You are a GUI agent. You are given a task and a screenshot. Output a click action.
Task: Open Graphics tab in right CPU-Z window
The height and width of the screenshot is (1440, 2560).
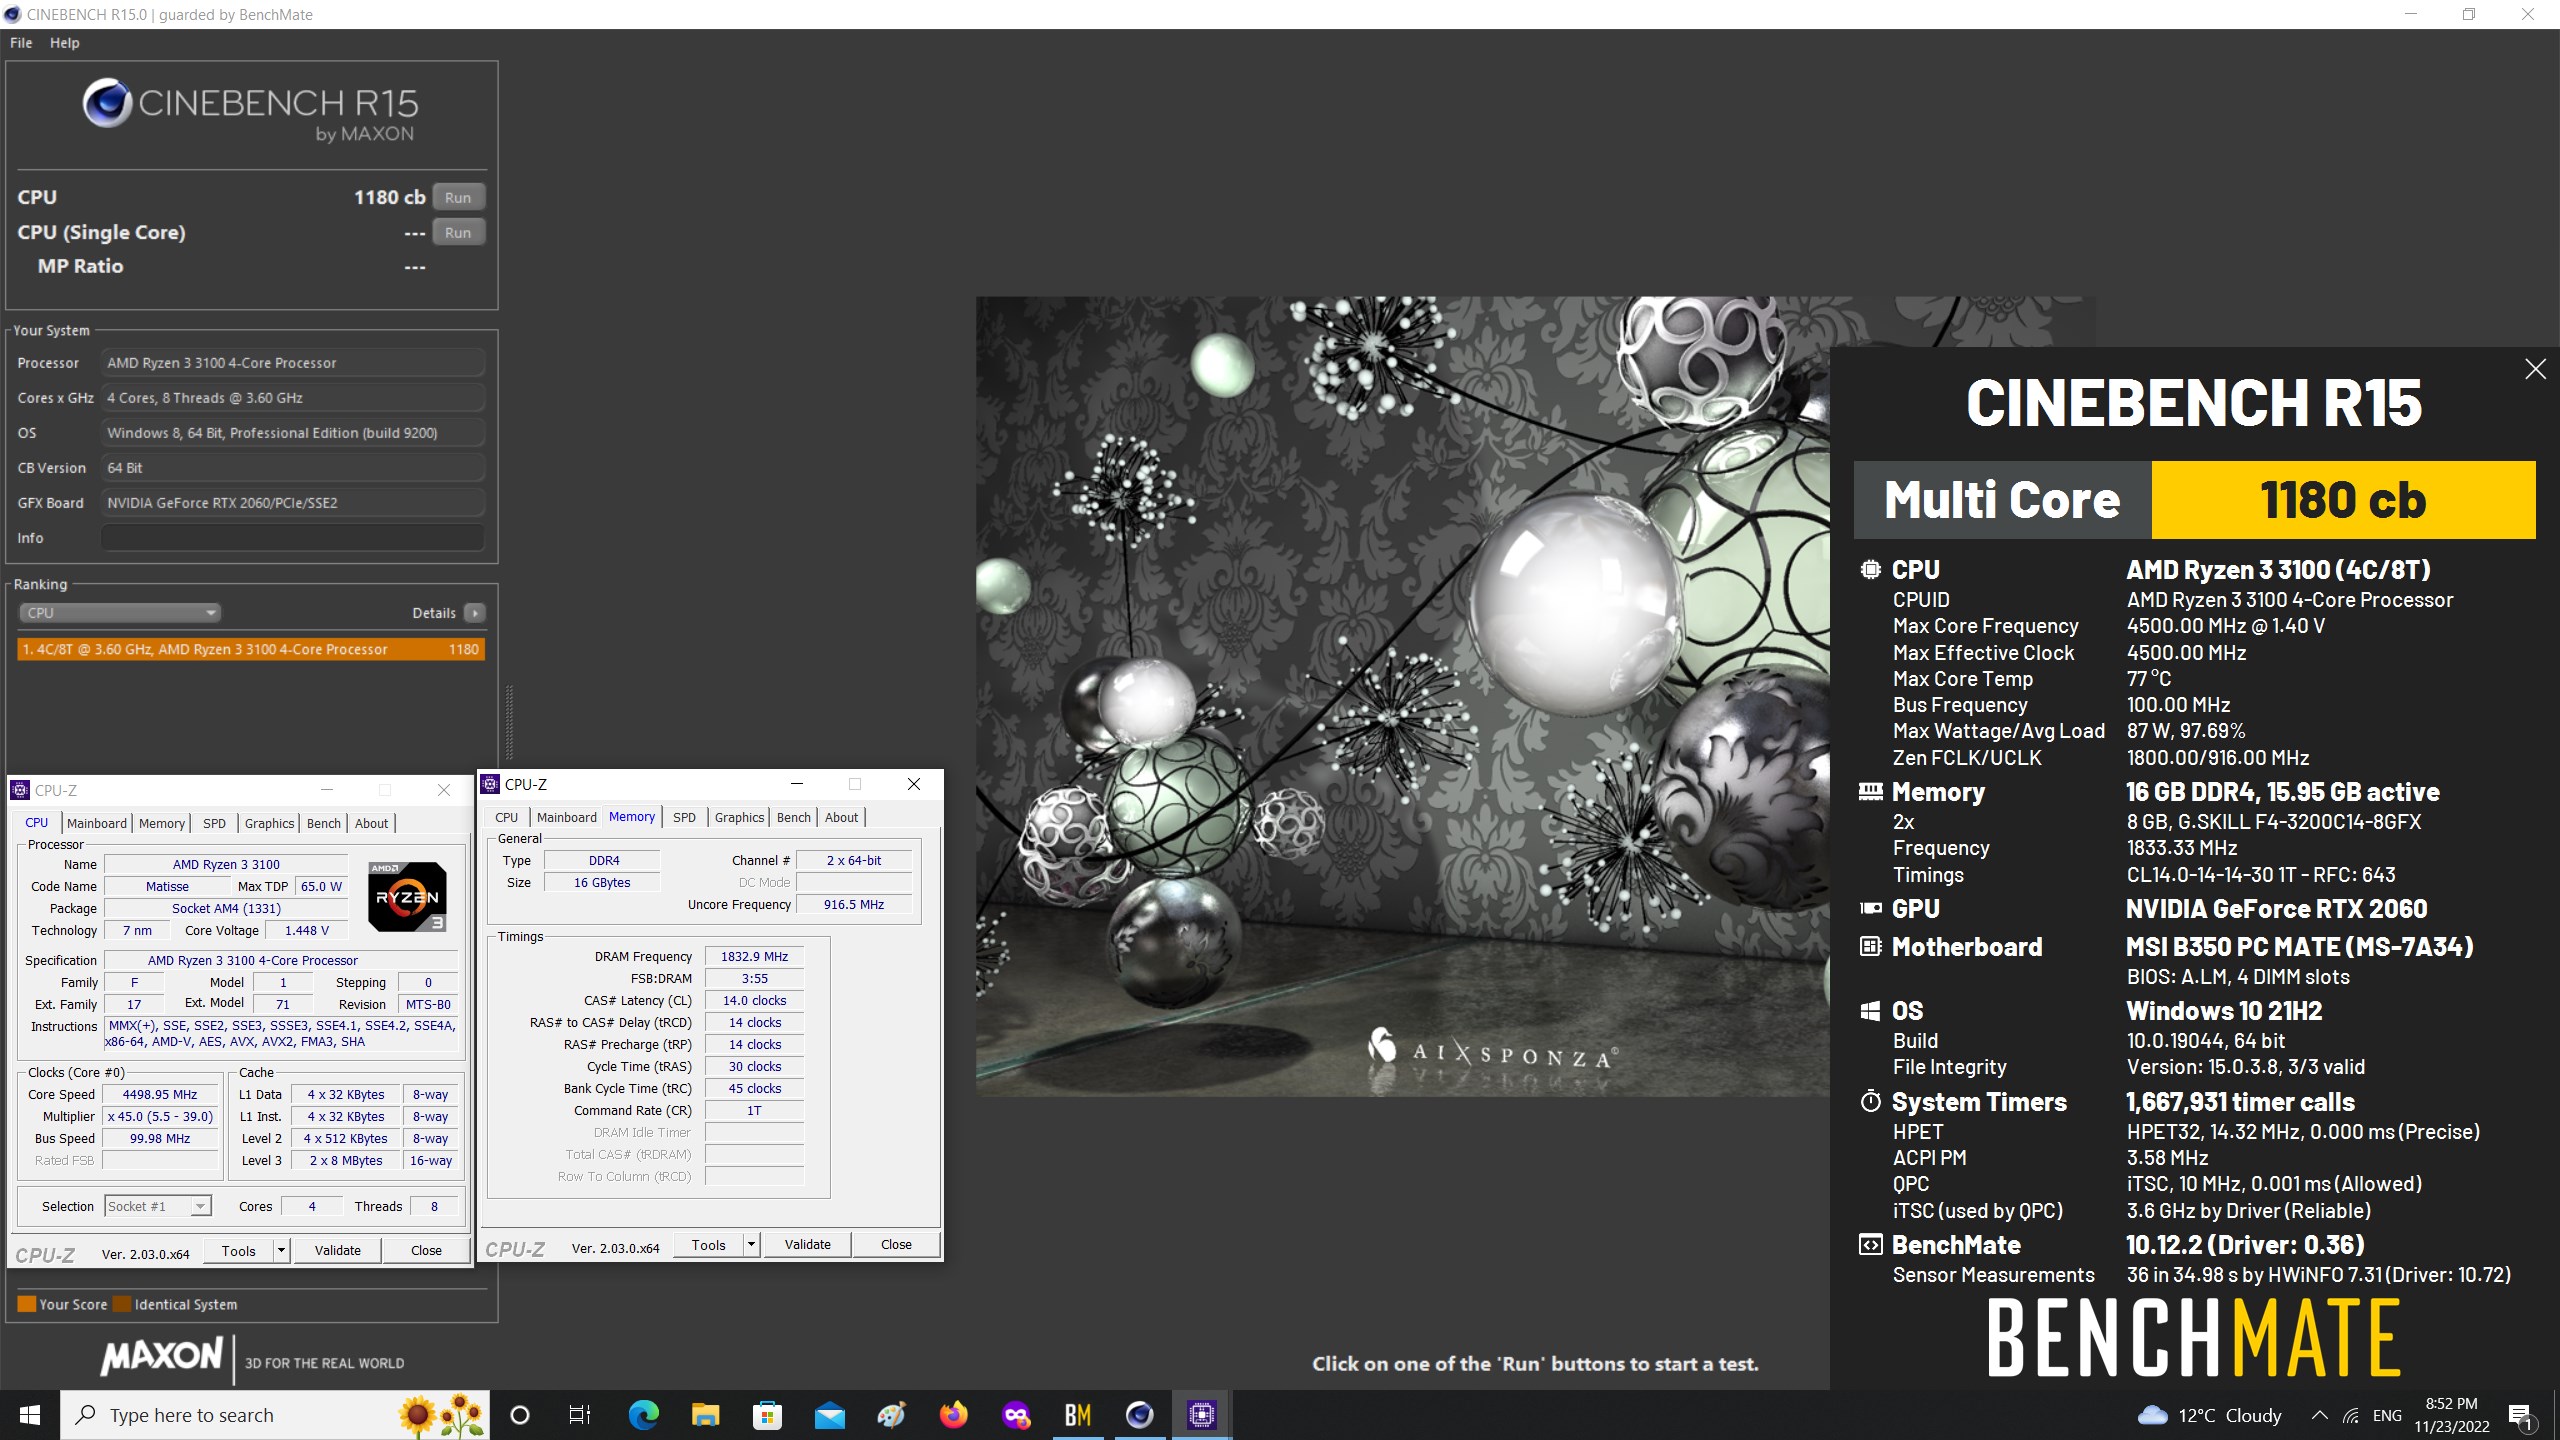(739, 817)
